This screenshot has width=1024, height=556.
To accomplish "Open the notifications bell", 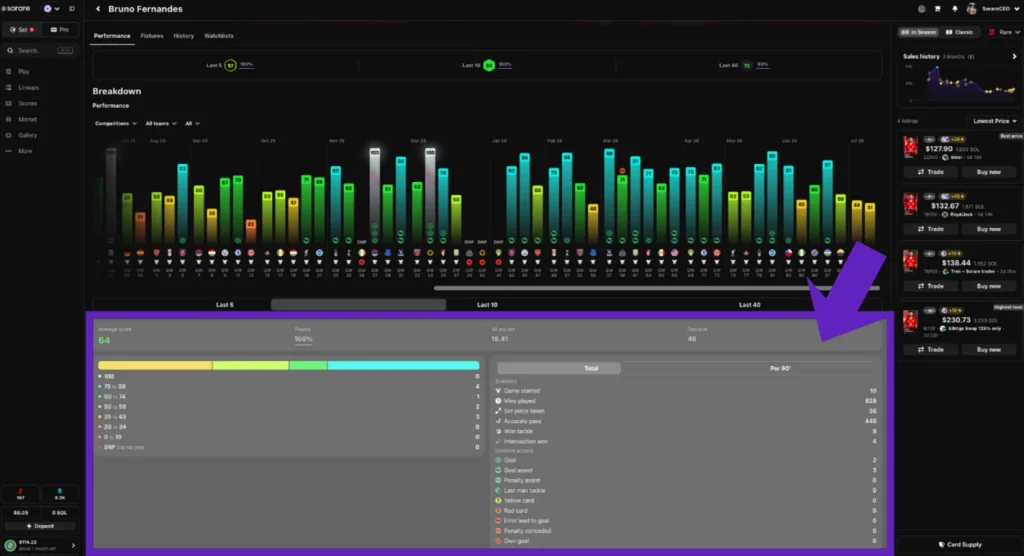I will [x=954, y=9].
